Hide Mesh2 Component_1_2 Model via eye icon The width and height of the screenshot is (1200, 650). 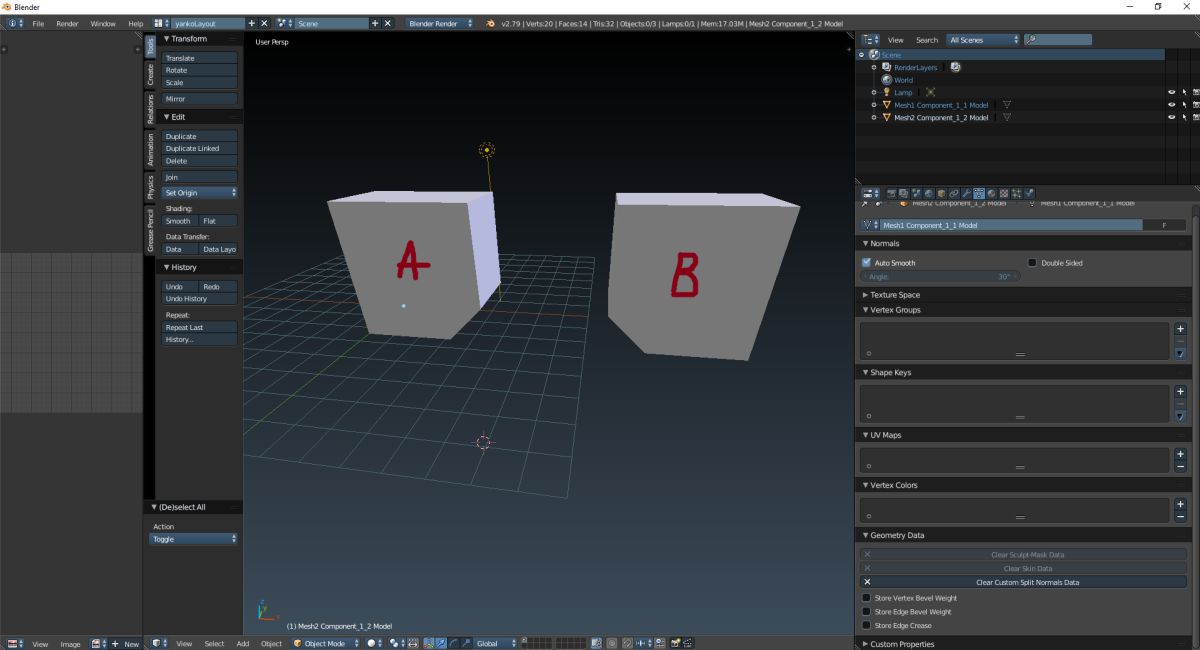click(1171, 117)
